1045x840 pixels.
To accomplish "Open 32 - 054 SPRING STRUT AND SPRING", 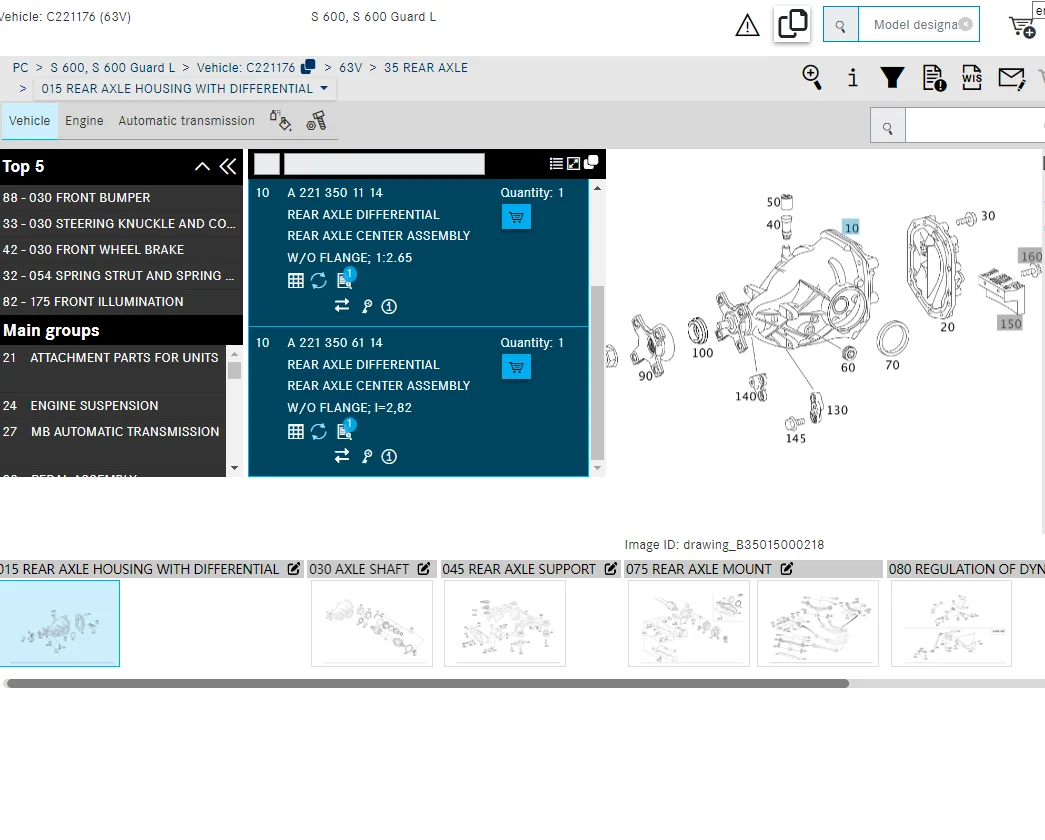I will [121, 275].
